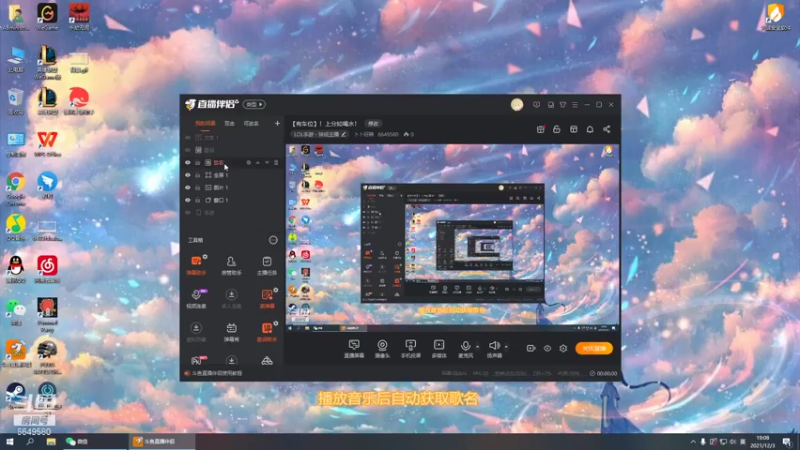
Task: Open the Windows Start menu
Action: (9, 441)
